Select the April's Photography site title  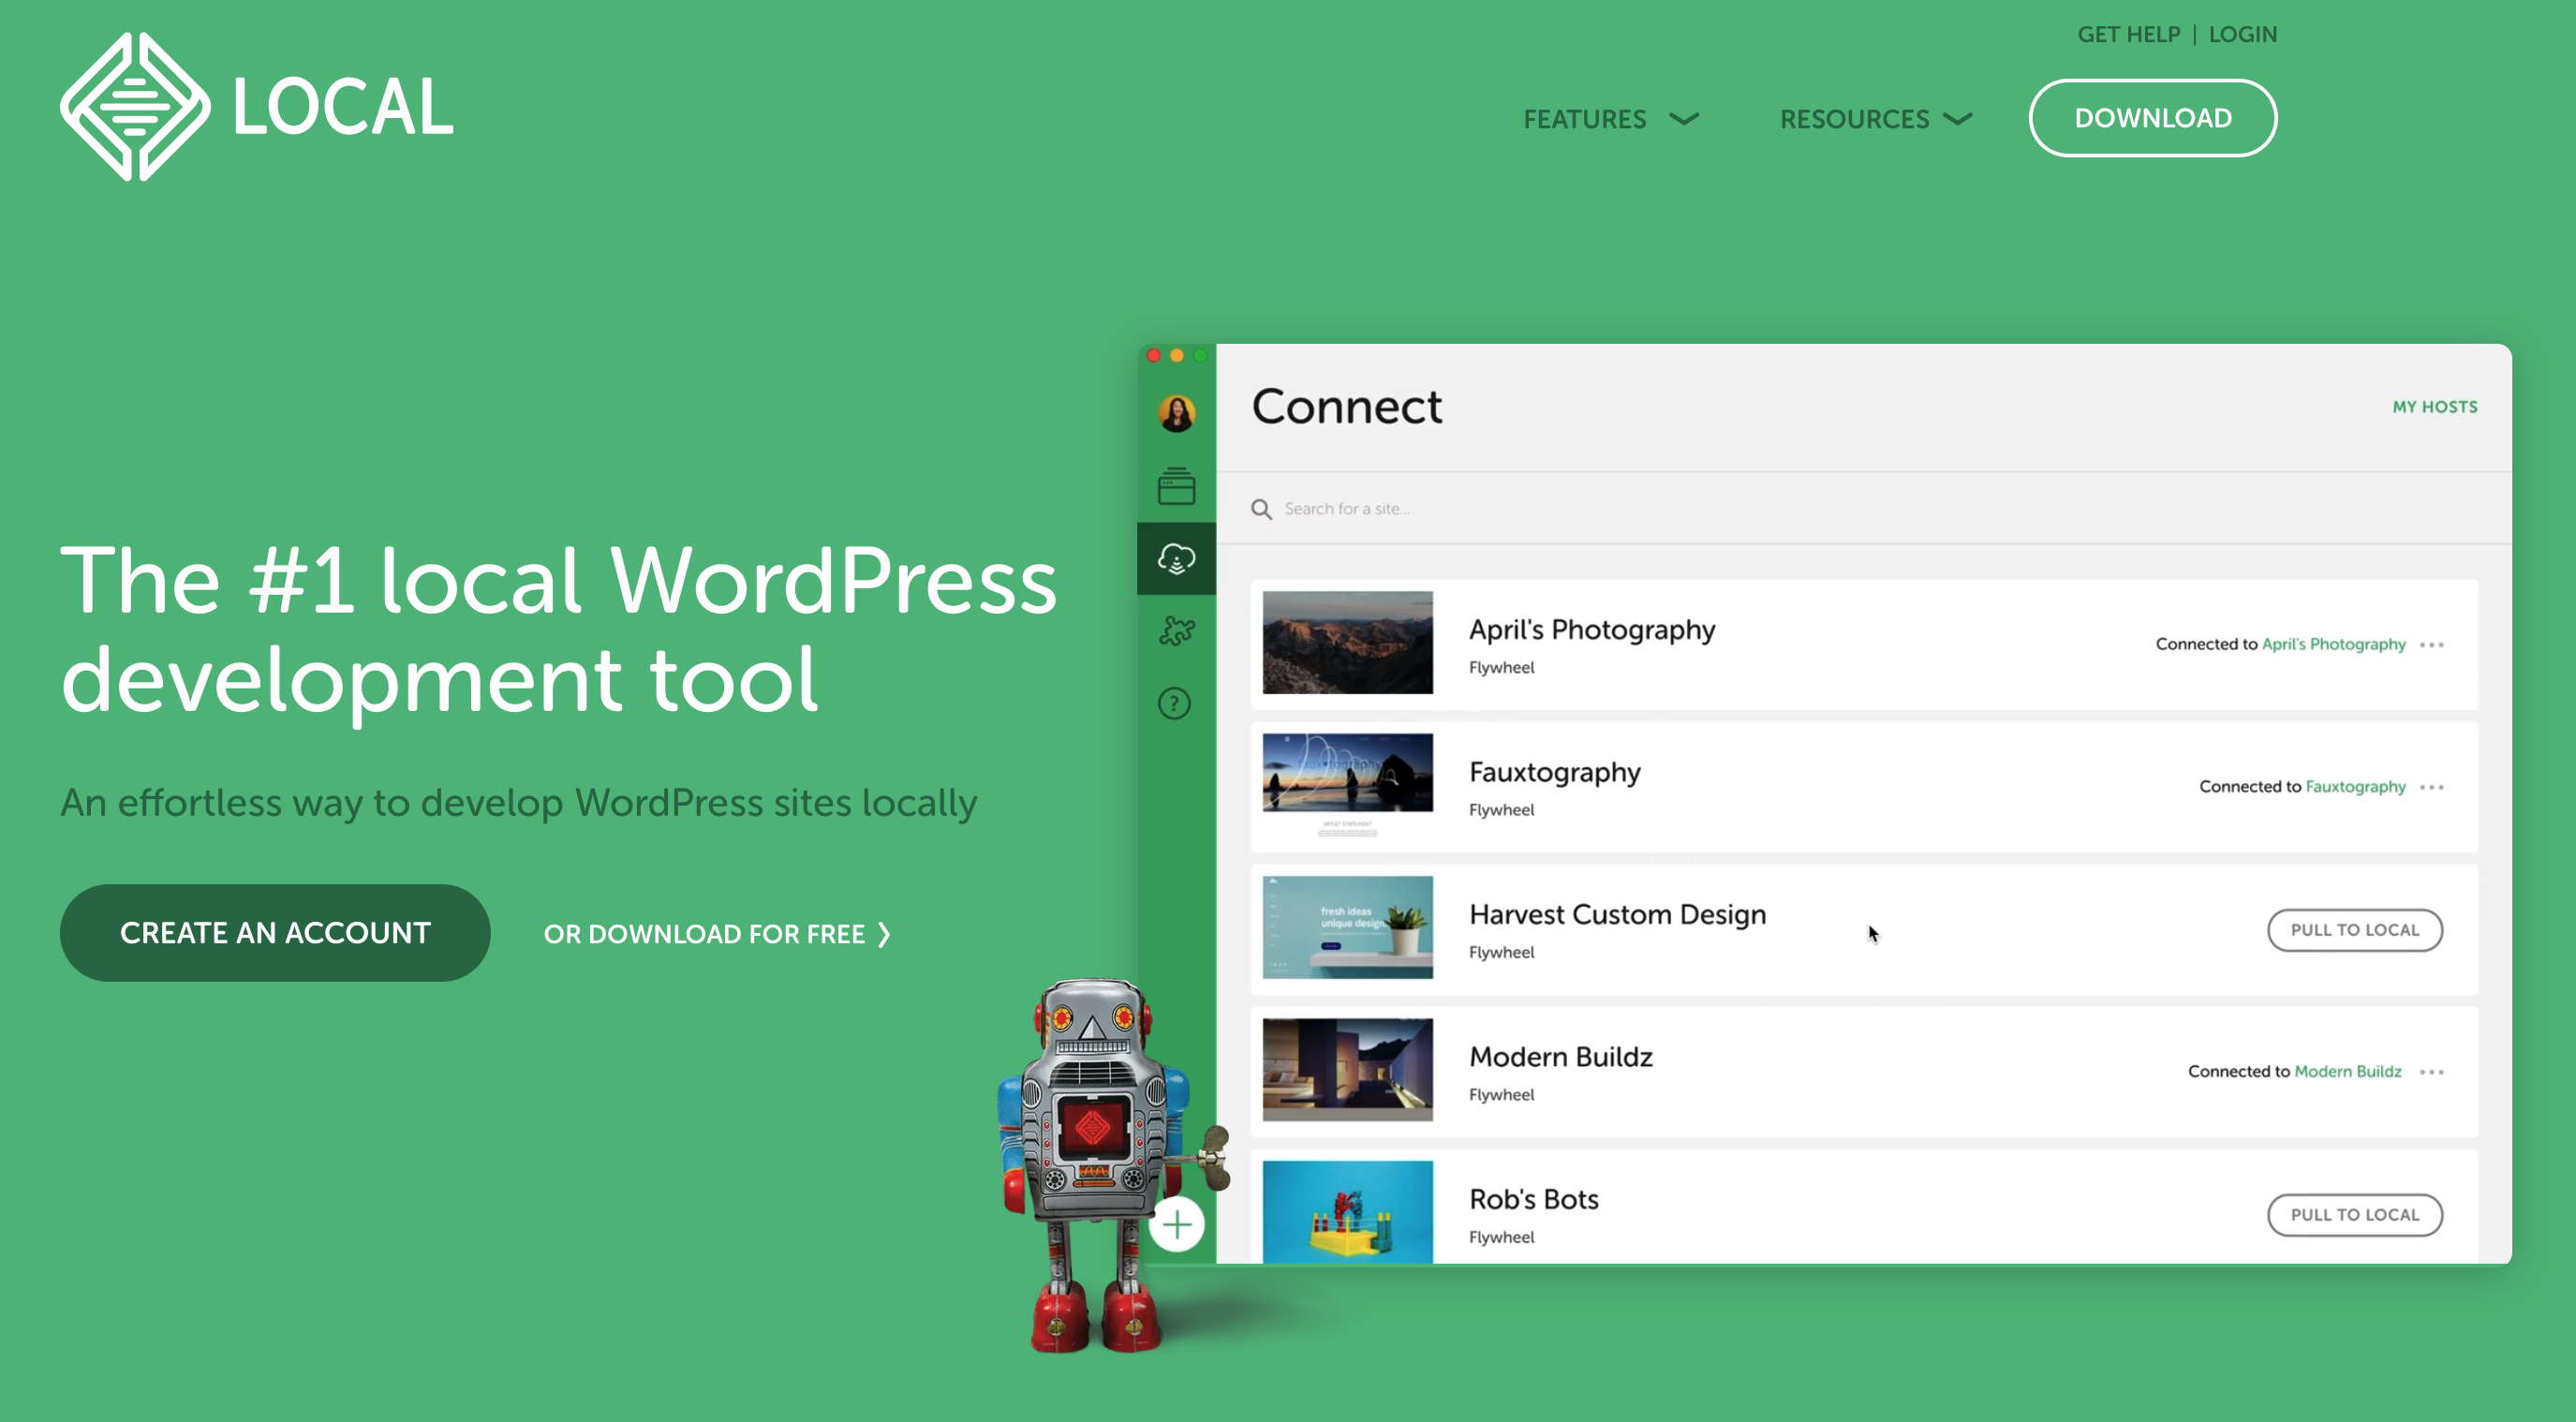[1592, 630]
